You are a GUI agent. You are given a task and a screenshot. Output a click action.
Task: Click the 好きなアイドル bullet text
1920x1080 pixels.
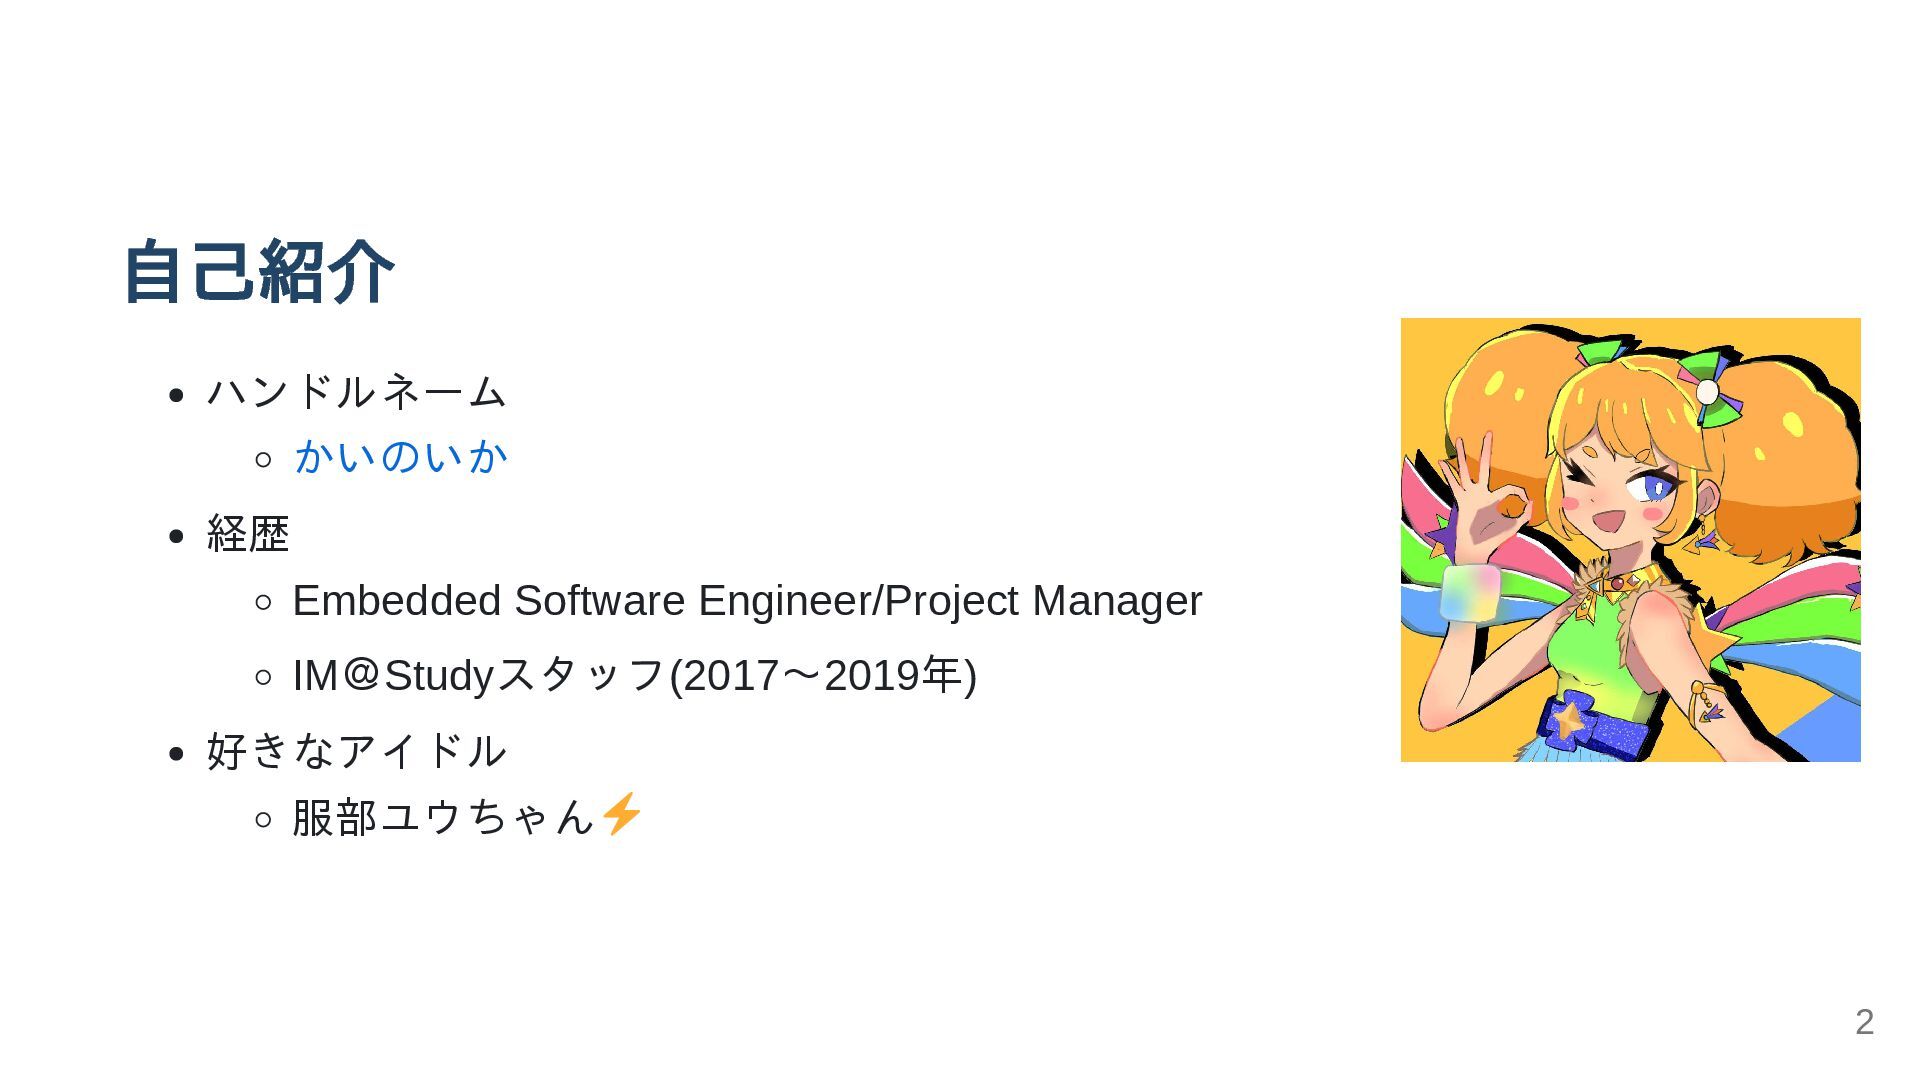pos(356,751)
